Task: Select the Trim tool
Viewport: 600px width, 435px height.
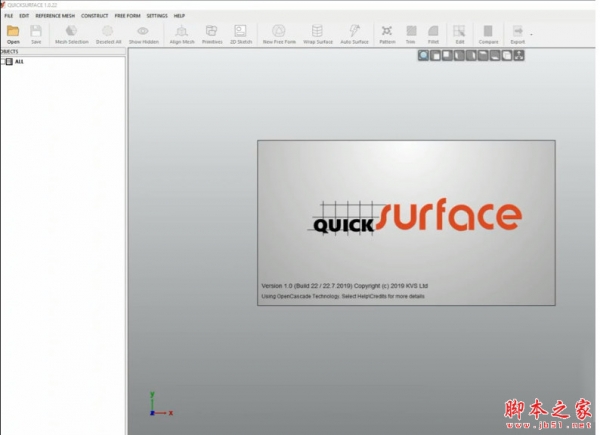Action: [x=411, y=34]
